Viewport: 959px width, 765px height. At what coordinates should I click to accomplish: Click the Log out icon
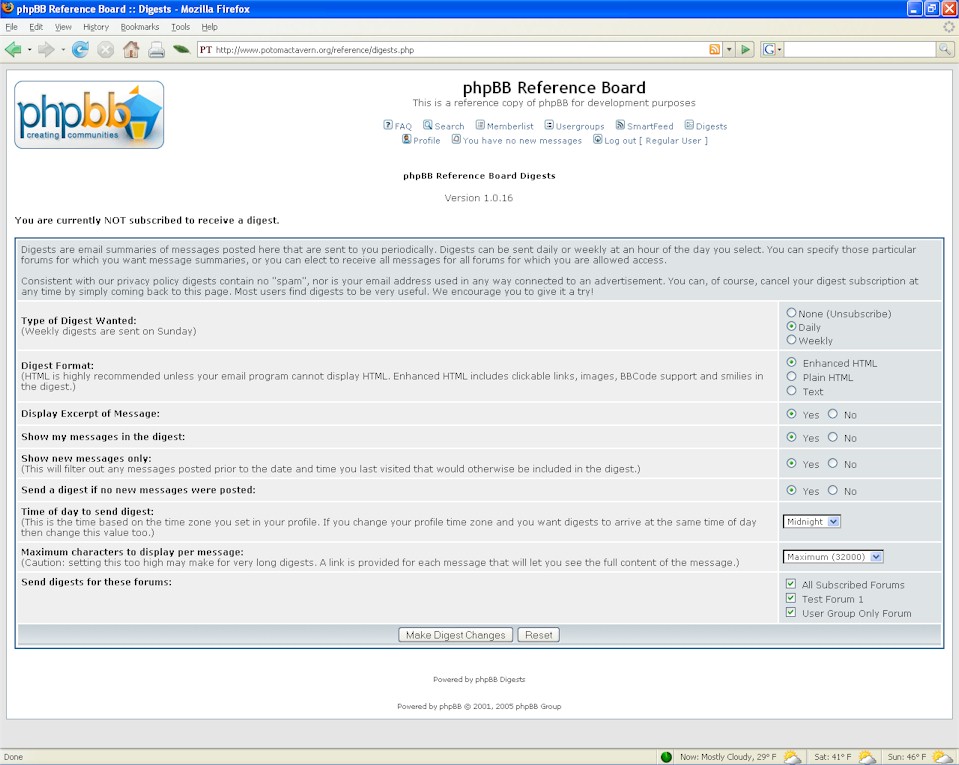click(598, 139)
